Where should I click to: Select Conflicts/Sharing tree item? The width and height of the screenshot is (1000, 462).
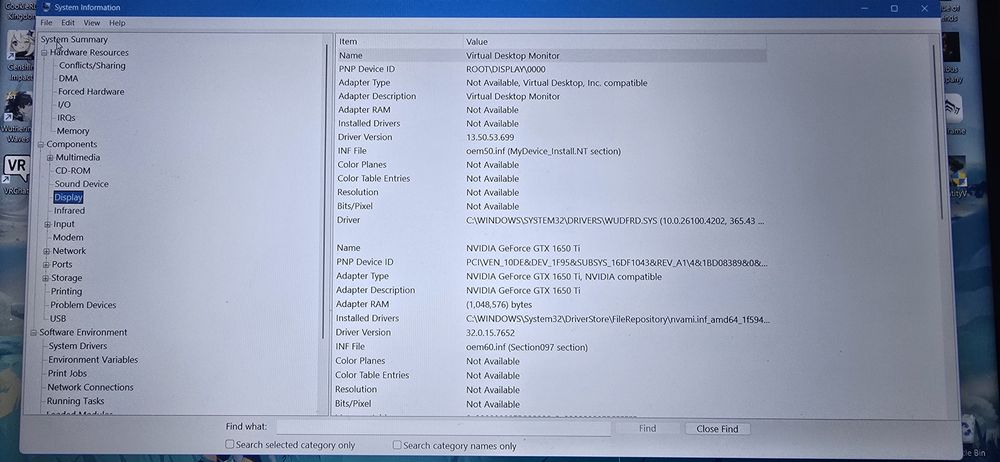coord(92,66)
